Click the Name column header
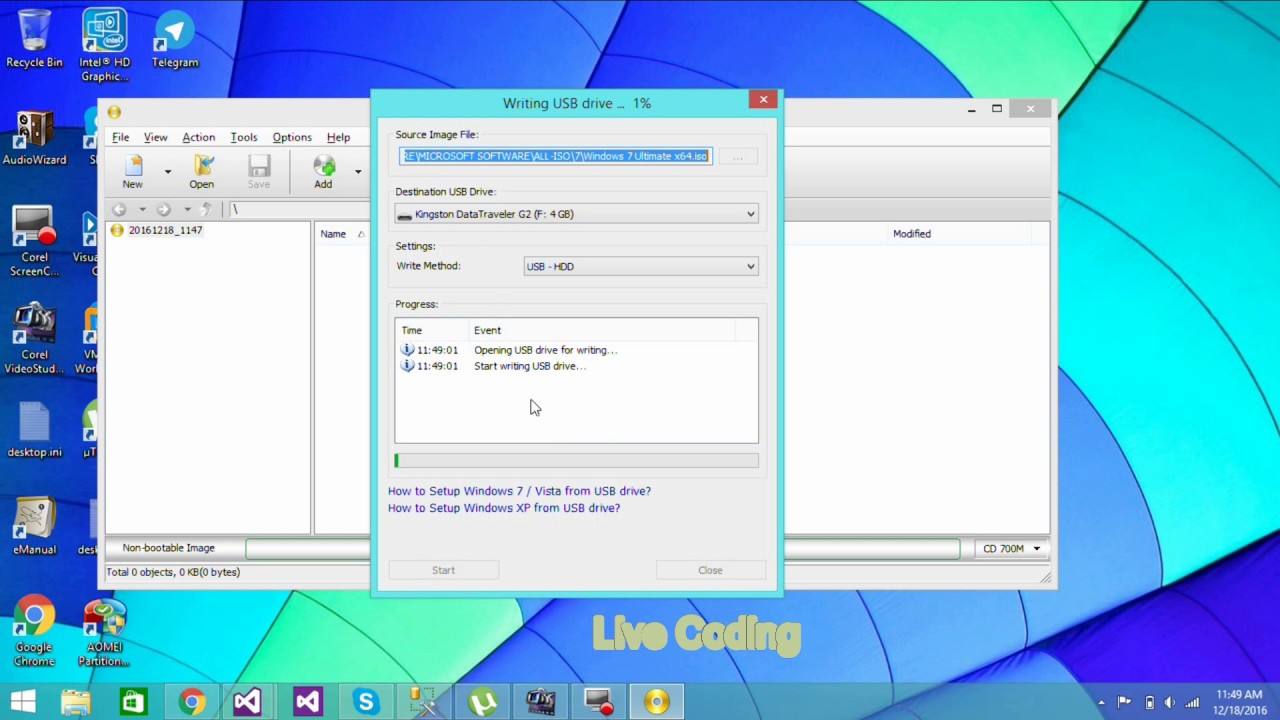The height and width of the screenshot is (720, 1280). click(333, 234)
